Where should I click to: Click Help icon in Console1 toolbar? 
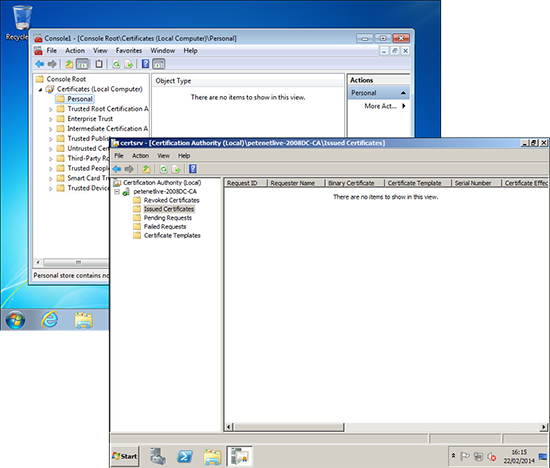145,64
